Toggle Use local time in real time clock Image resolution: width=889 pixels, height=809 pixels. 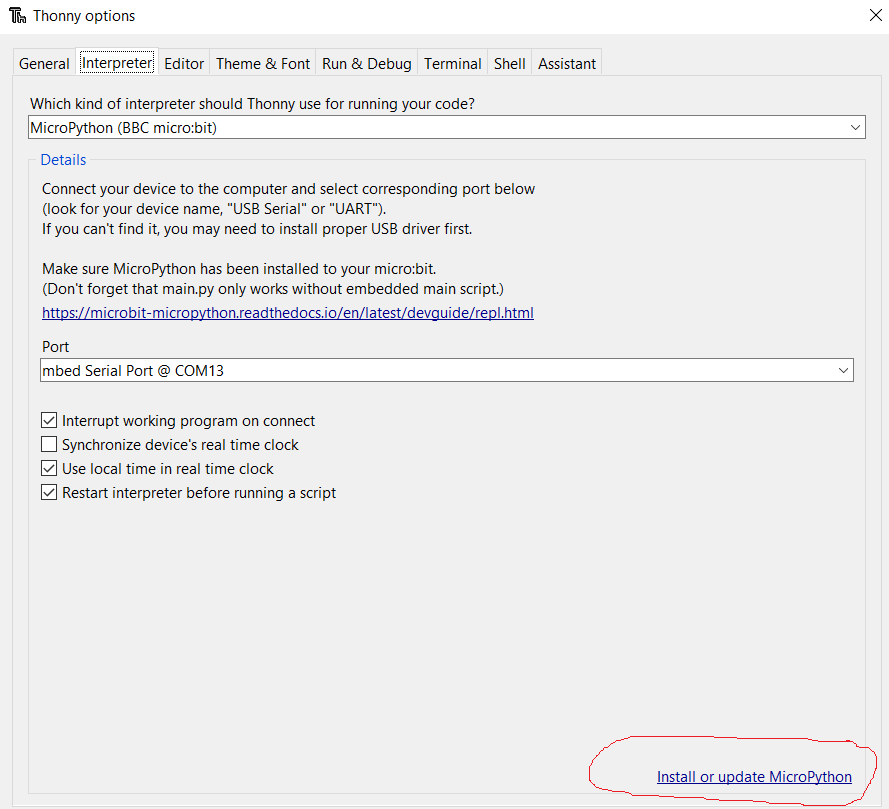[x=49, y=469]
